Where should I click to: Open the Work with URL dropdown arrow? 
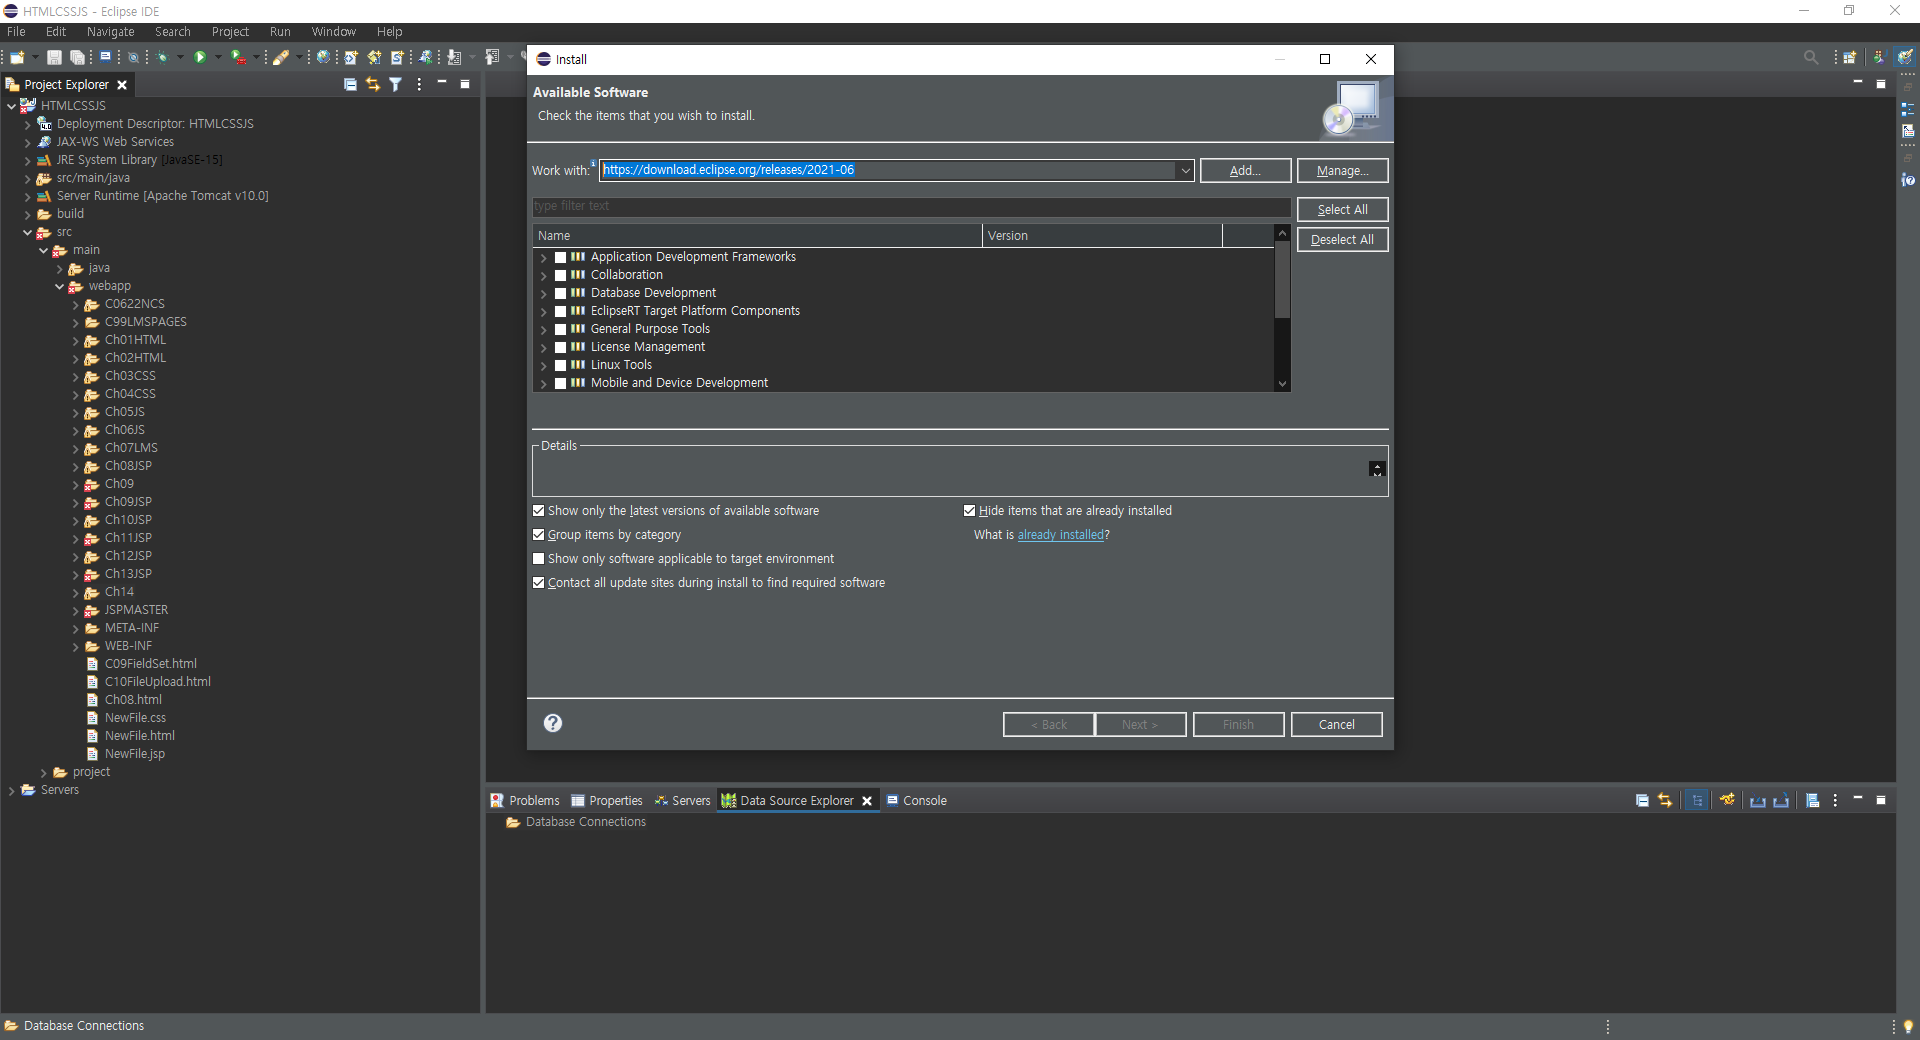(1185, 170)
